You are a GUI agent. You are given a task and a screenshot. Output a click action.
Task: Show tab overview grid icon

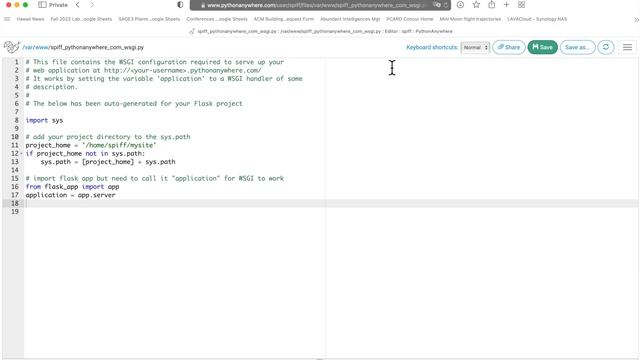(521, 5)
